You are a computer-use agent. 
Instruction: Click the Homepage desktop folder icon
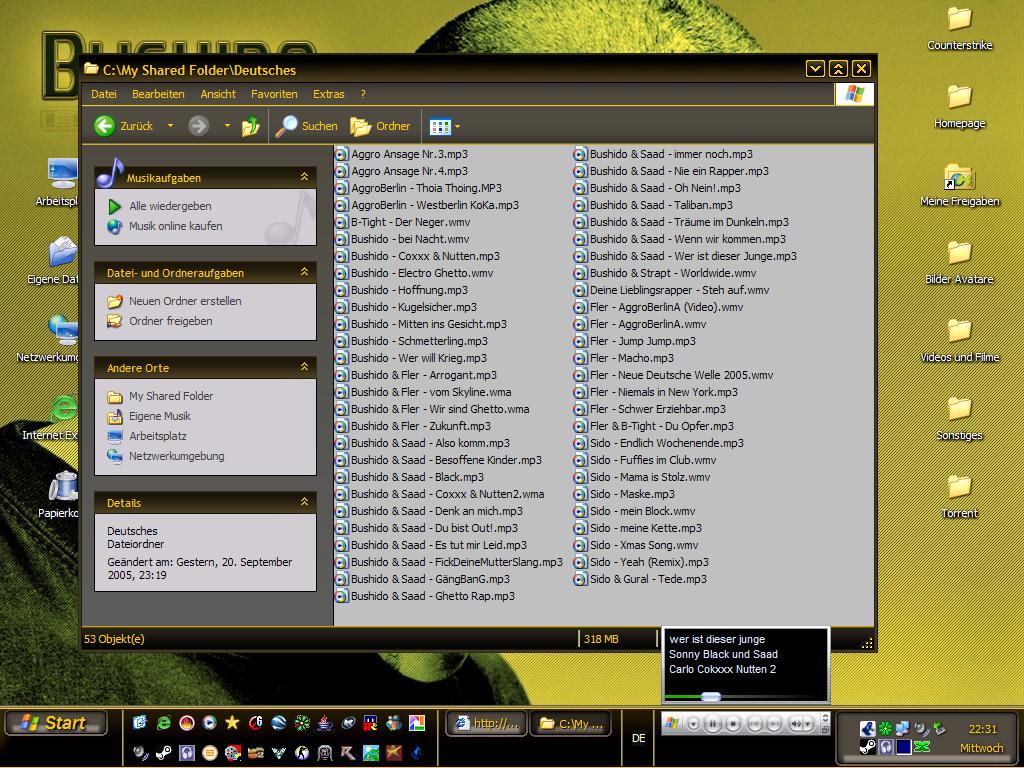(959, 97)
